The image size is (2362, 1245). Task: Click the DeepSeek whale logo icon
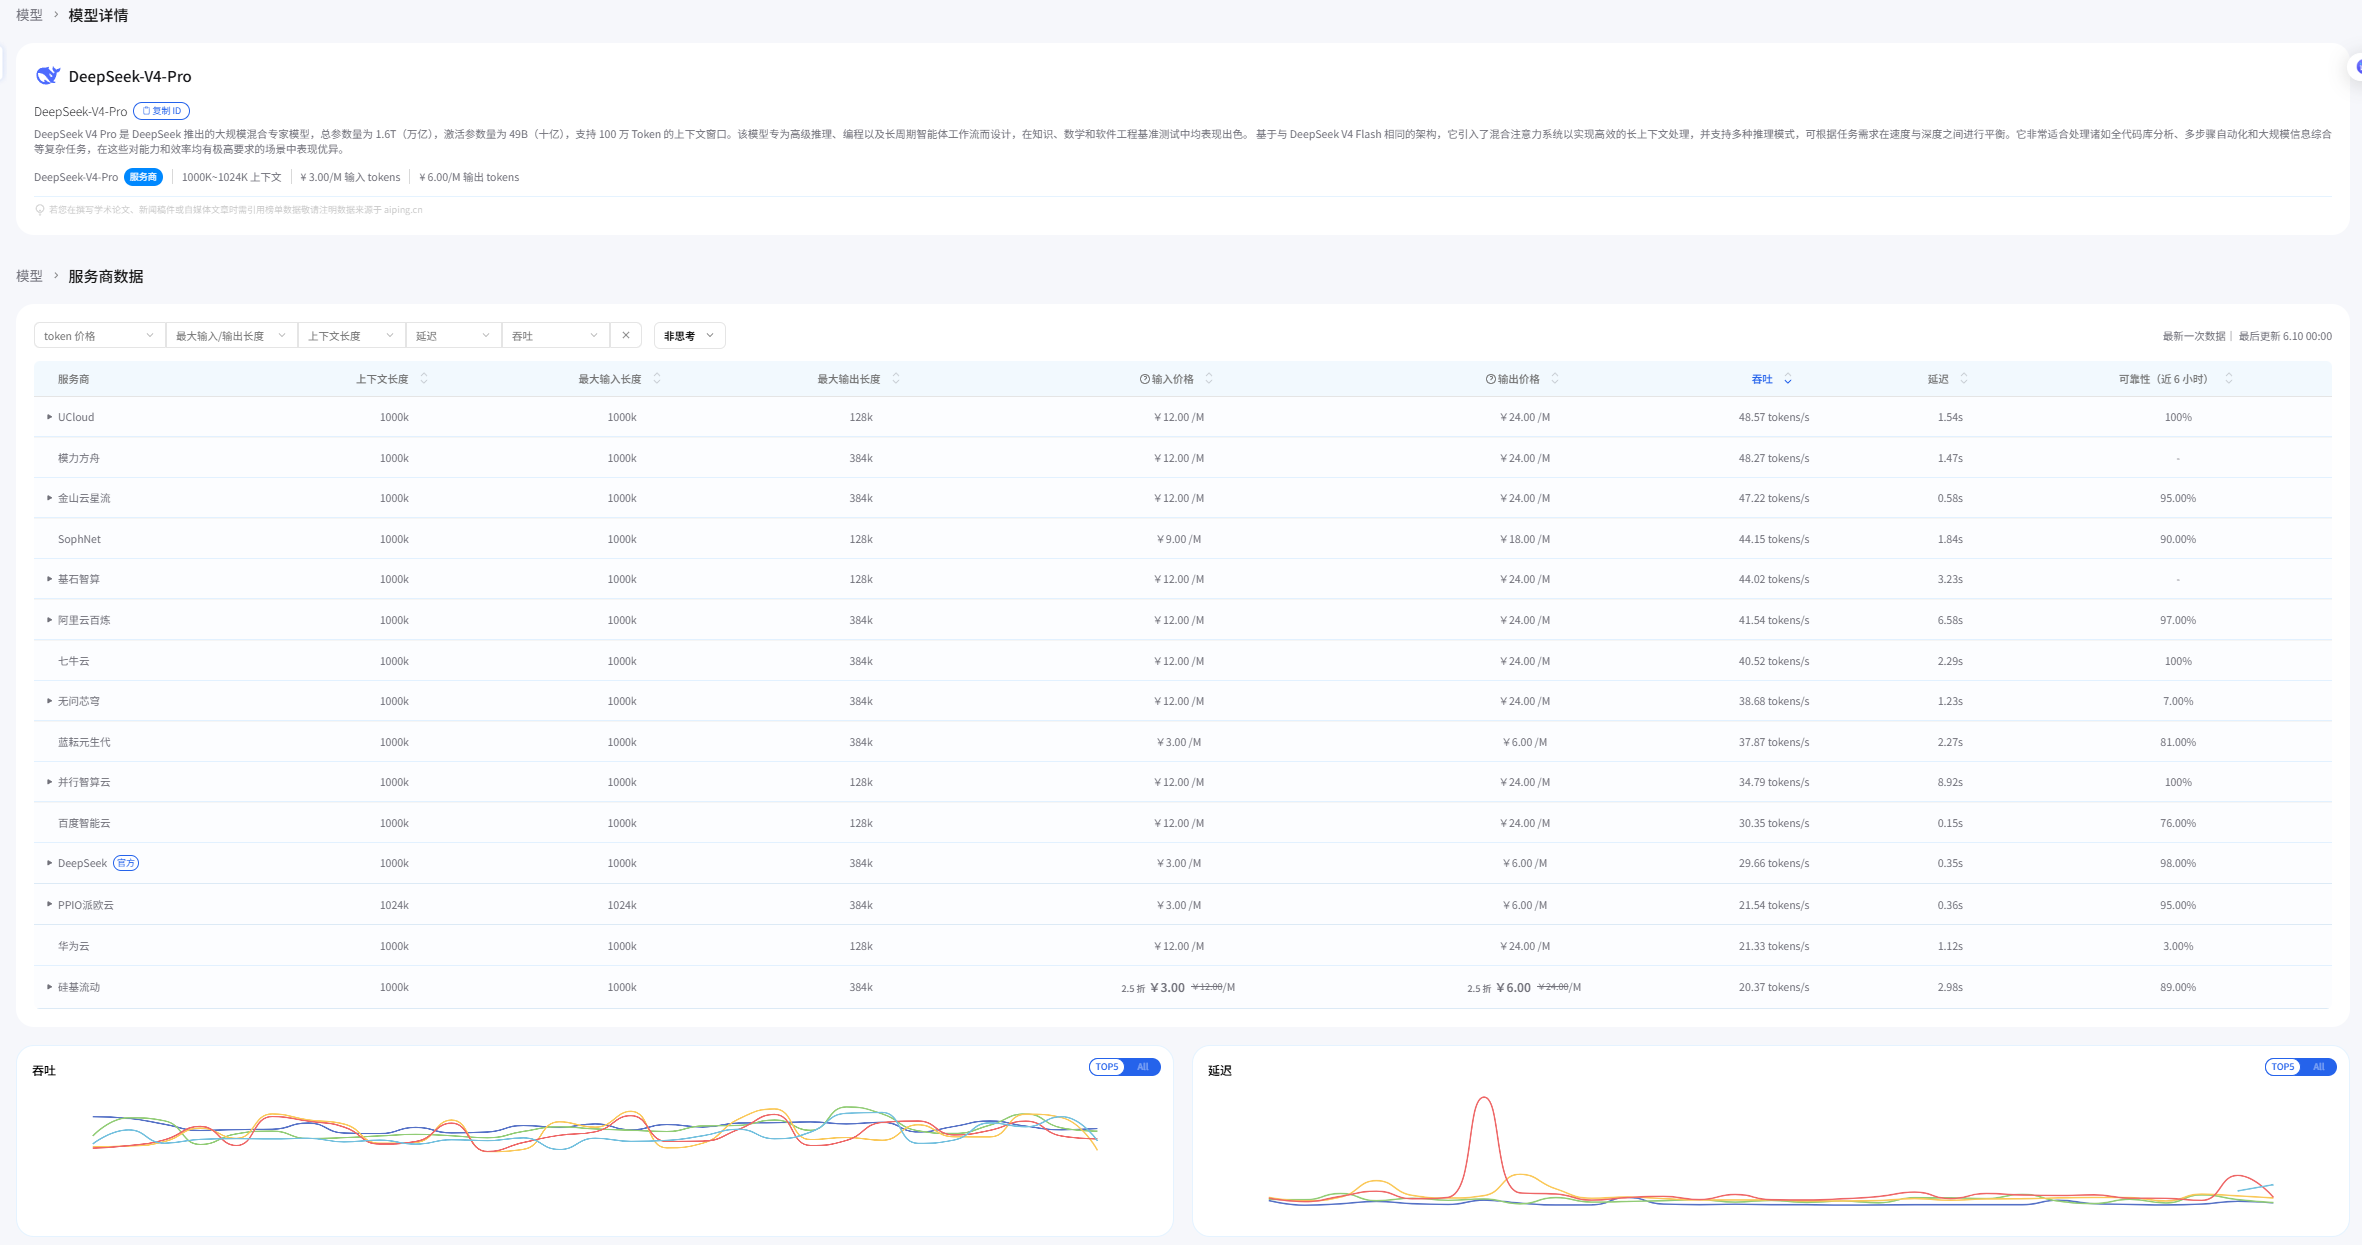[48, 76]
